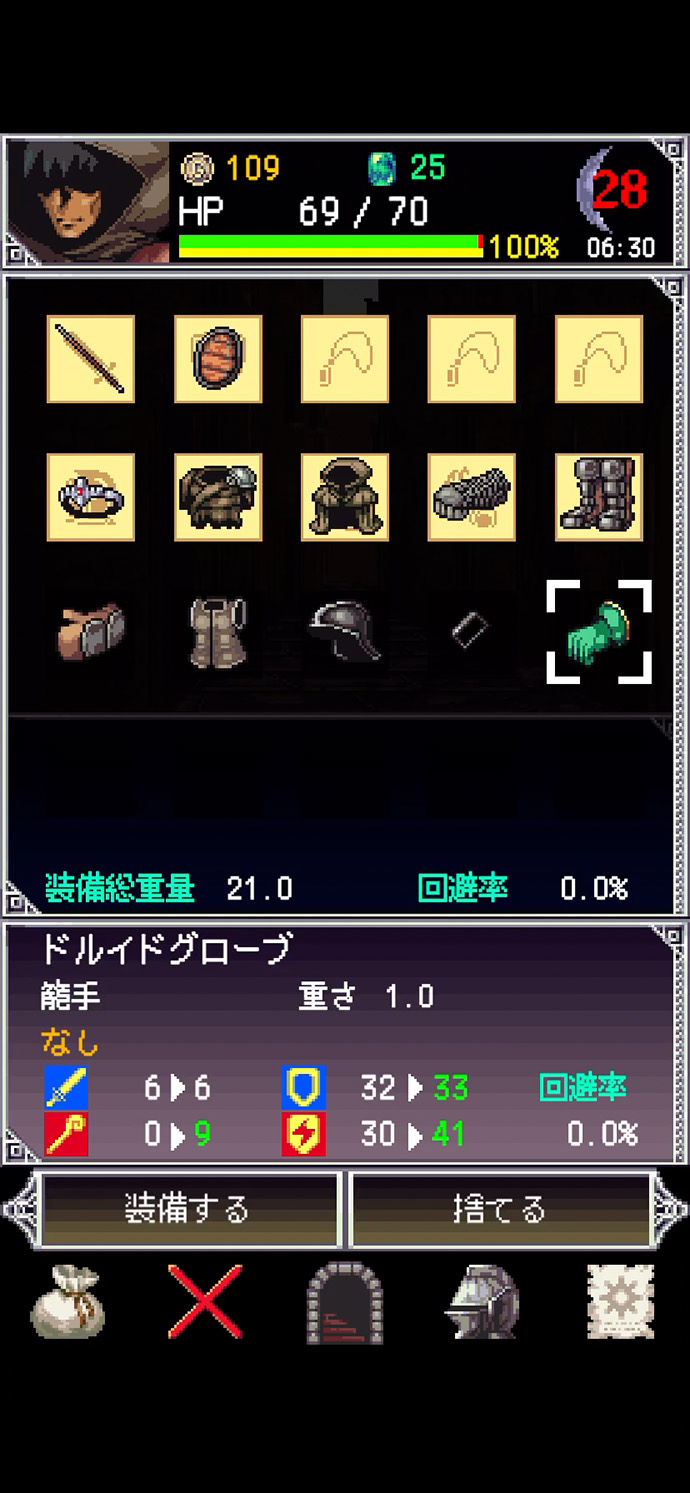Open the dungeon stairway gate tab
Image resolution: width=690 pixels, height=1493 pixels.
pyautogui.click(x=344, y=1301)
